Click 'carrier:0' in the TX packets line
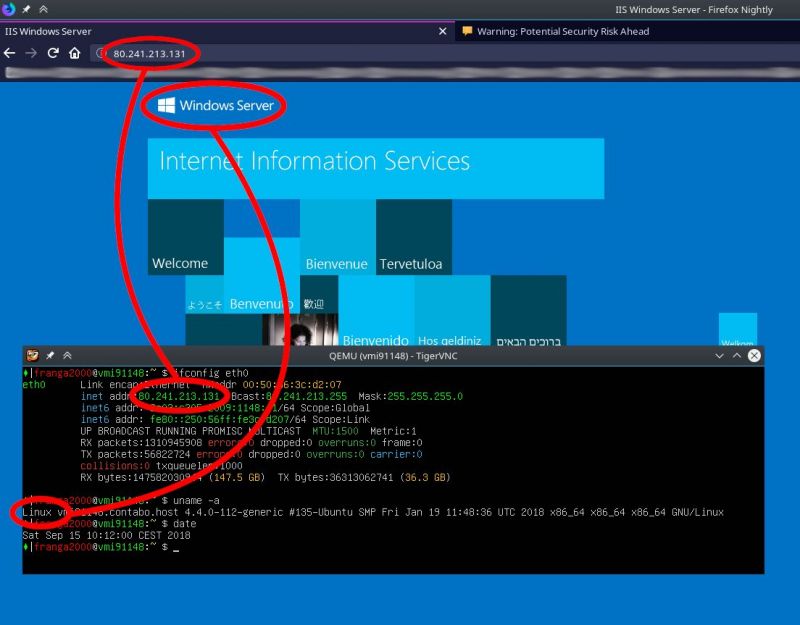Image resolution: width=800 pixels, height=625 pixels. click(396, 454)
